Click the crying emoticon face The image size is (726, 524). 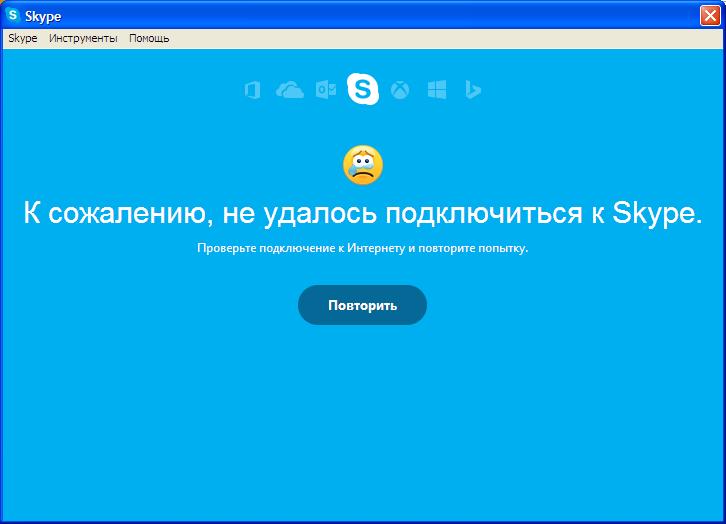coord(363,165)
